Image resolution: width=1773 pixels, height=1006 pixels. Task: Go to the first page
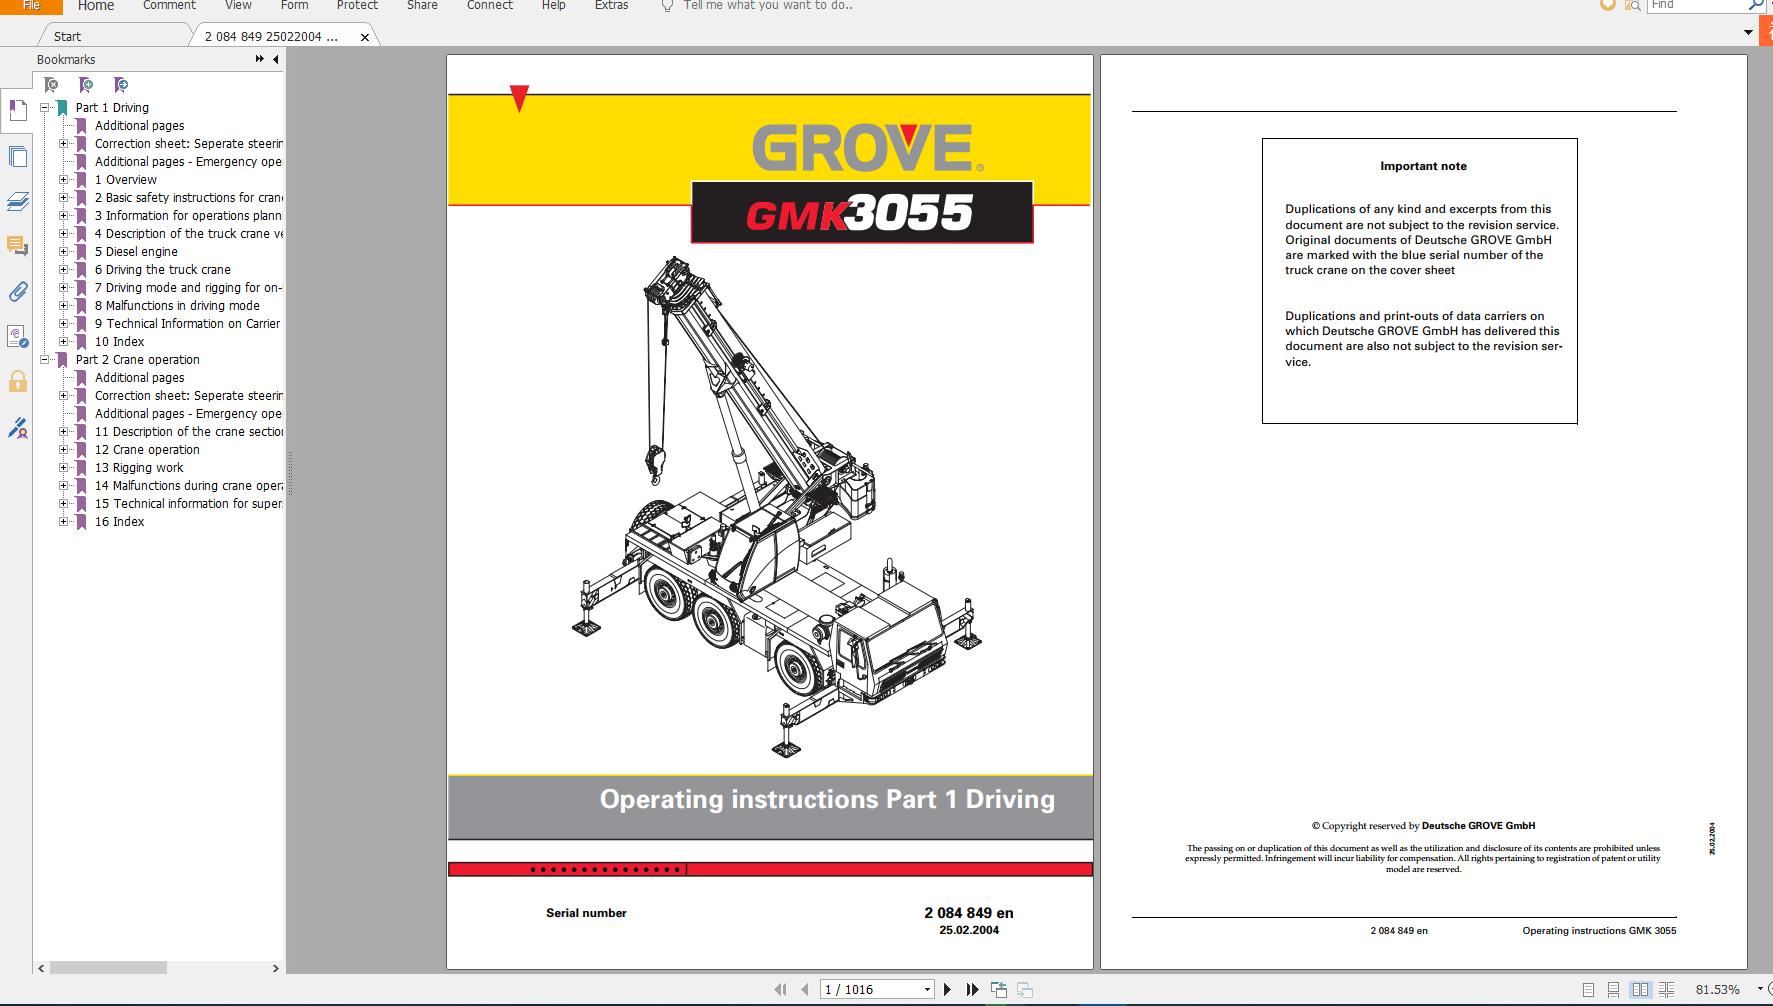[x=781, y=990]
